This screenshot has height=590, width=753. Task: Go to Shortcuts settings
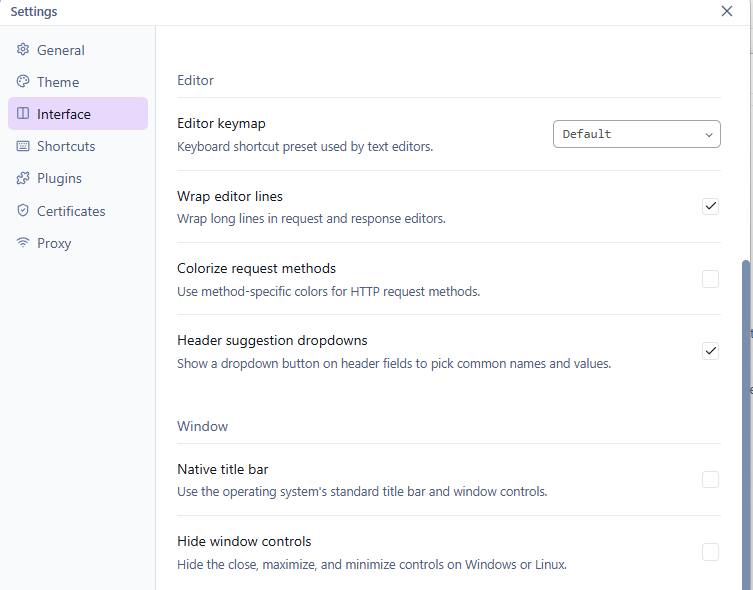click(x=78, y=146)
